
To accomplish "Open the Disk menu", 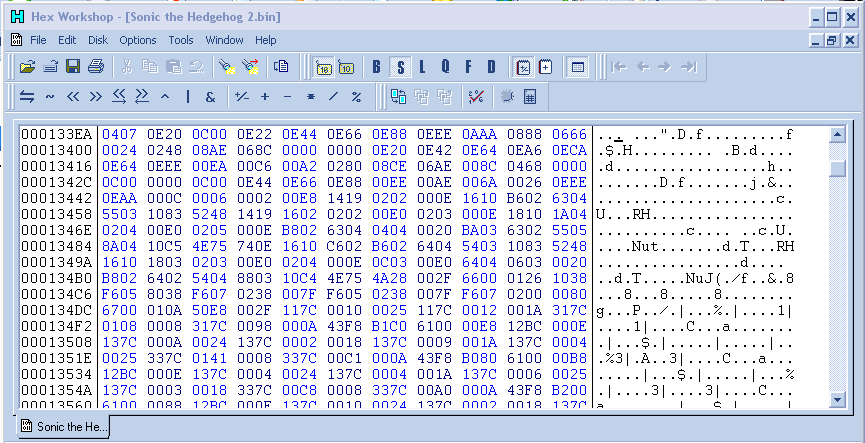I will 98,40.
